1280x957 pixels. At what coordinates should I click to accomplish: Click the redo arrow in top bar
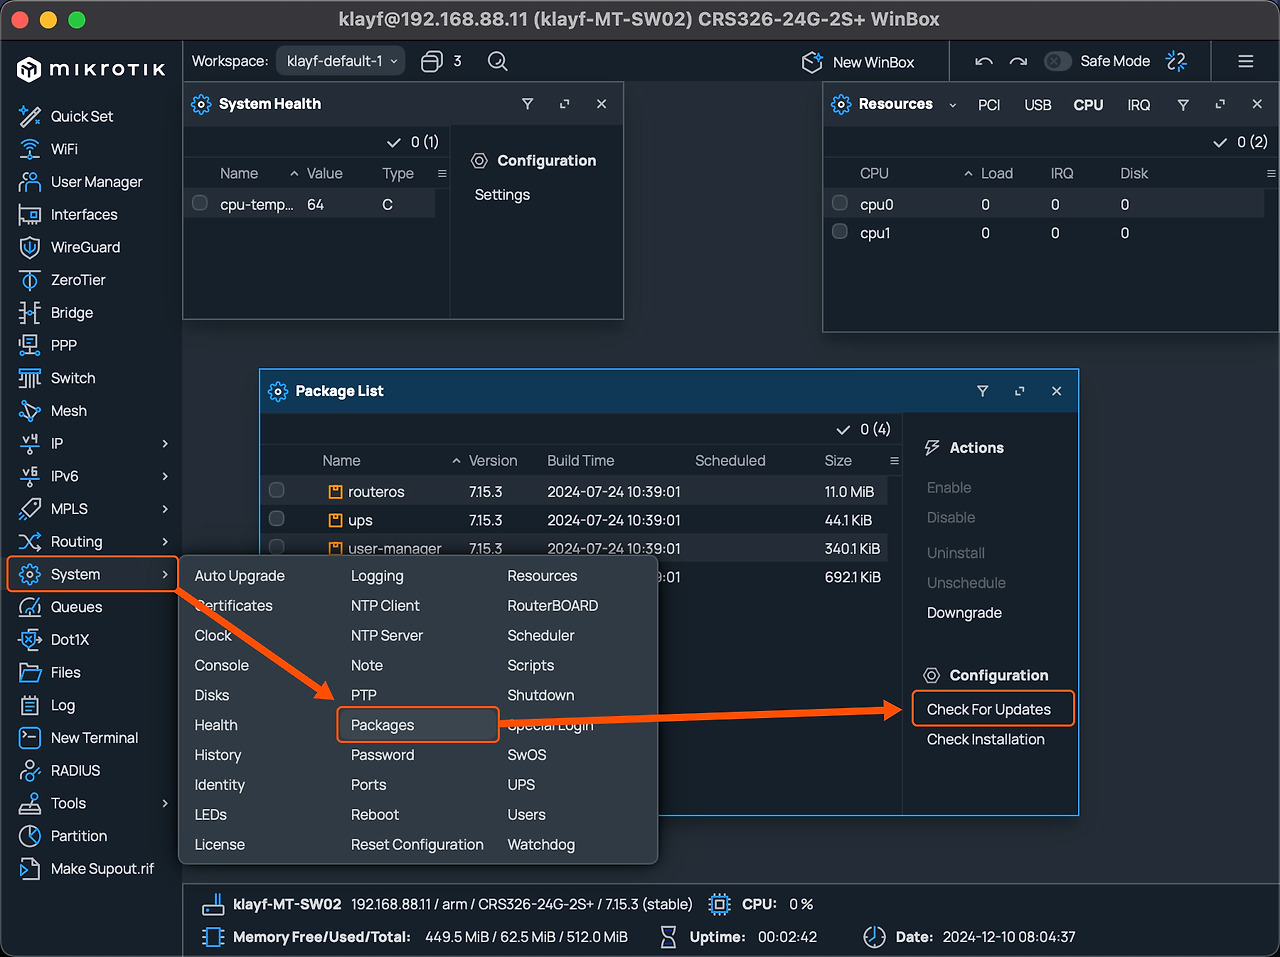pos(1018,61)
